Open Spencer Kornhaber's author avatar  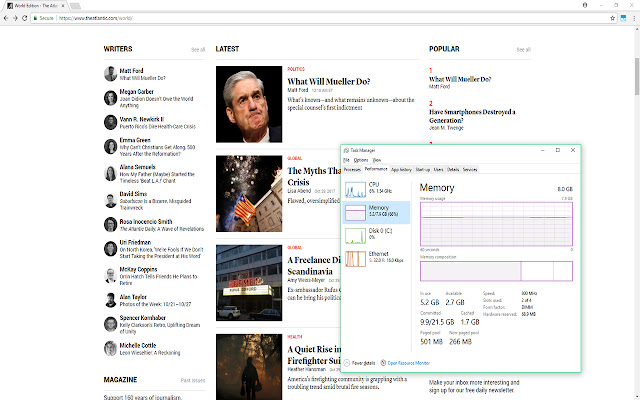pyautogui.click(x=110, y=324)
